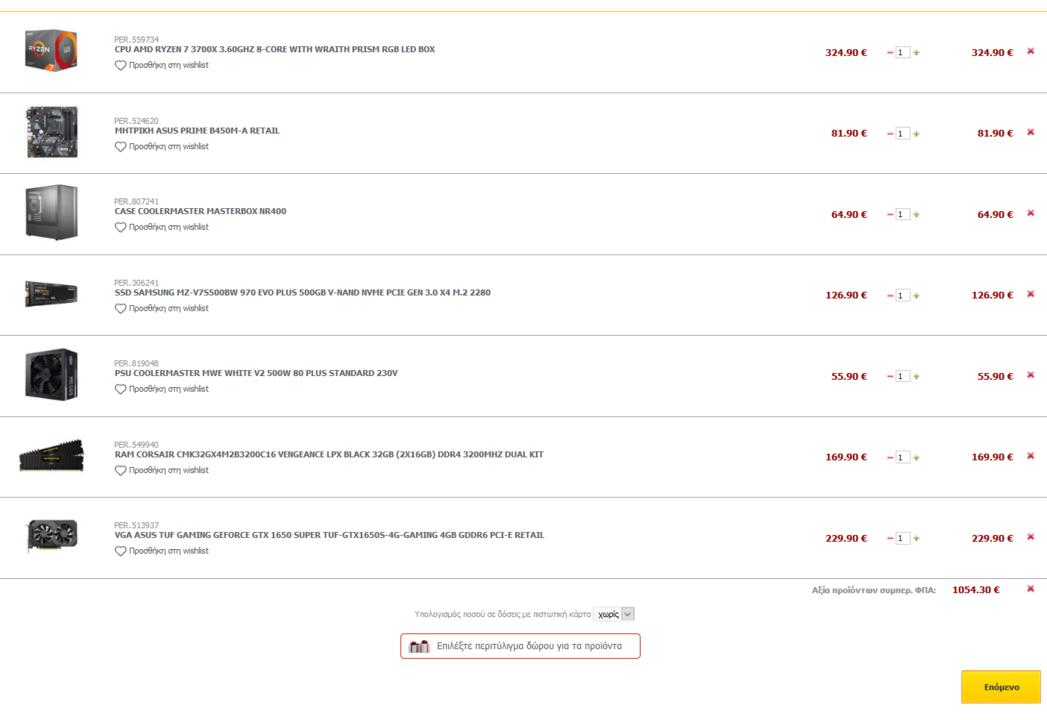Screen dimensions: 1047x720
Task: Proceed with the Επόμενο button
Action: (1001, 687)
